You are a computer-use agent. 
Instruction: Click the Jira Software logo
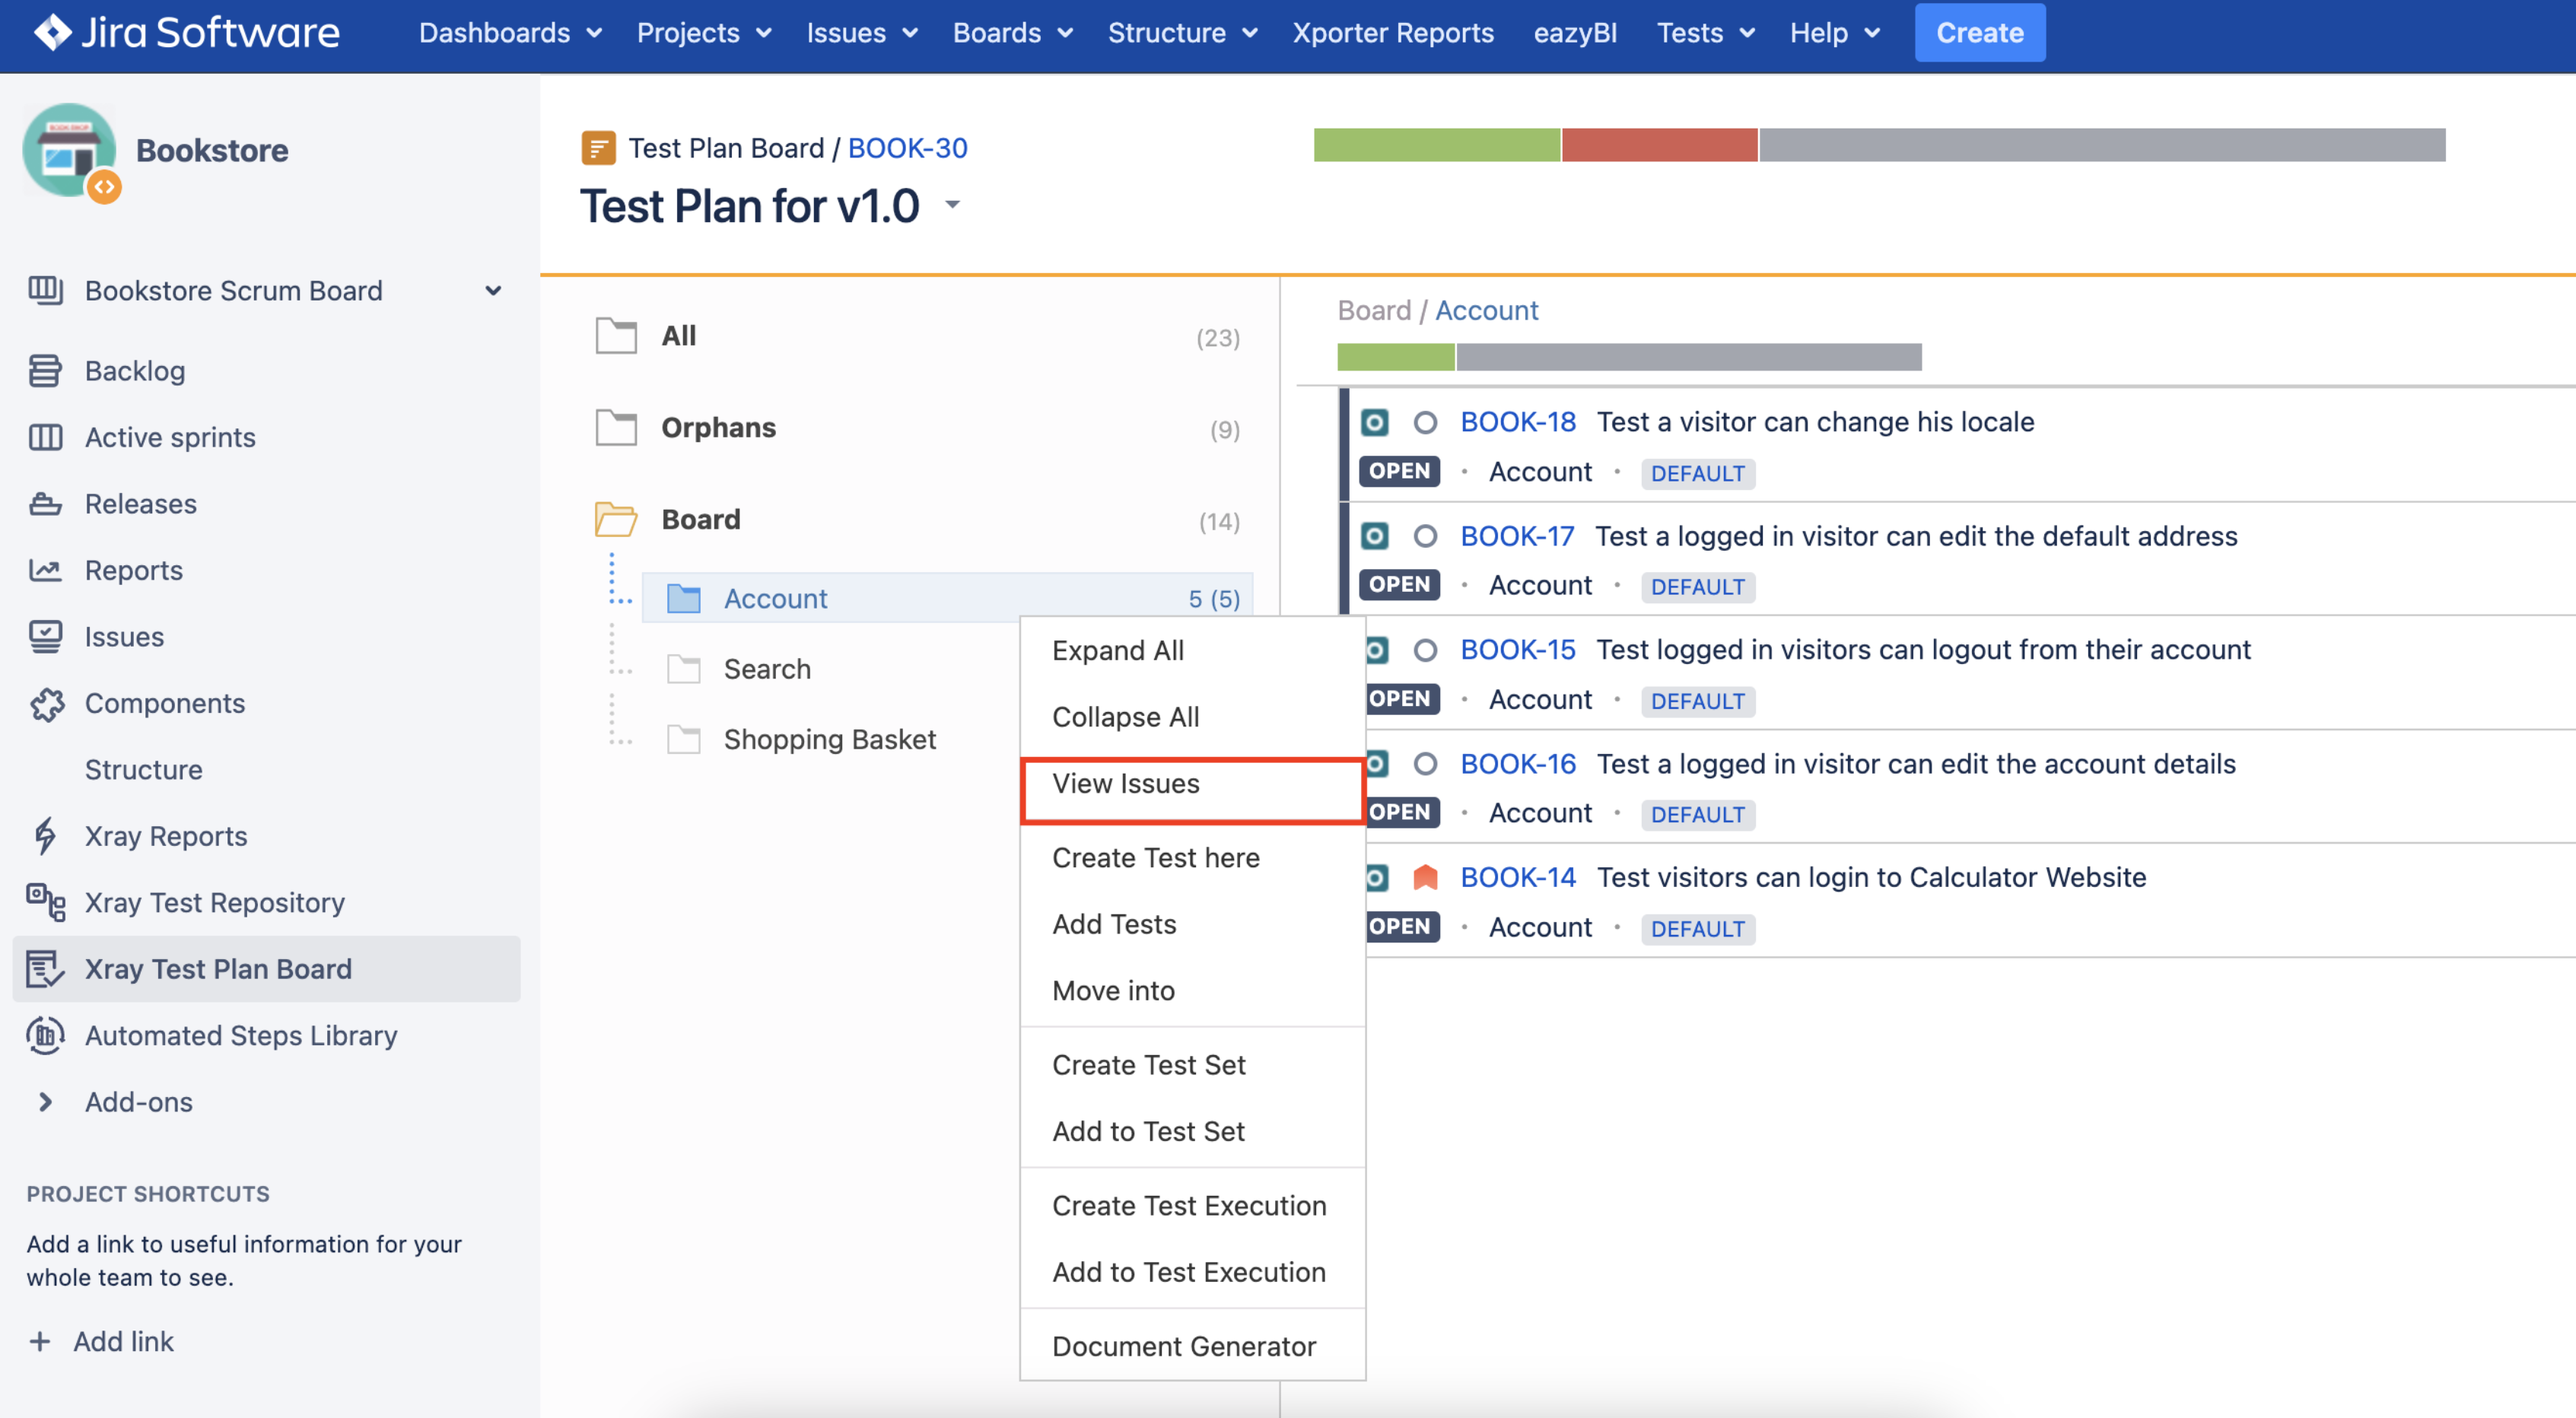point(186,33)
